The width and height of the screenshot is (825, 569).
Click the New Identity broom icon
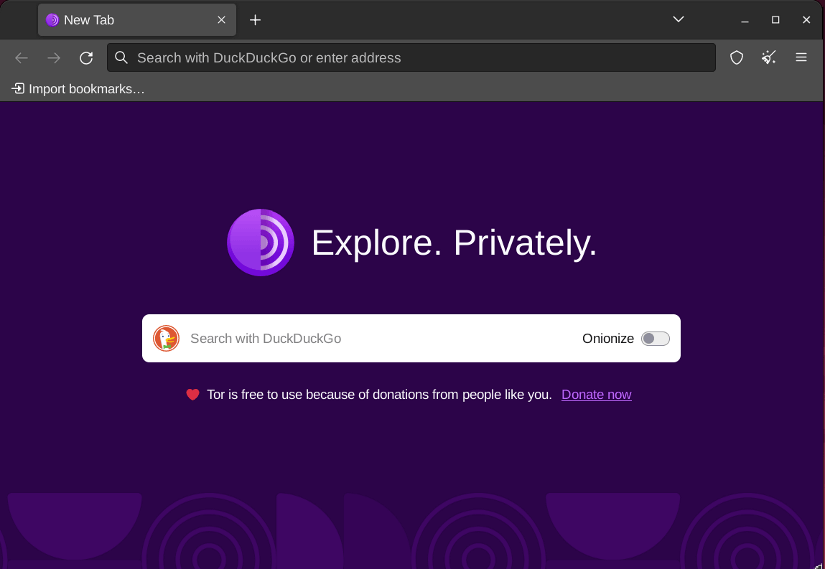click(769, 57)
